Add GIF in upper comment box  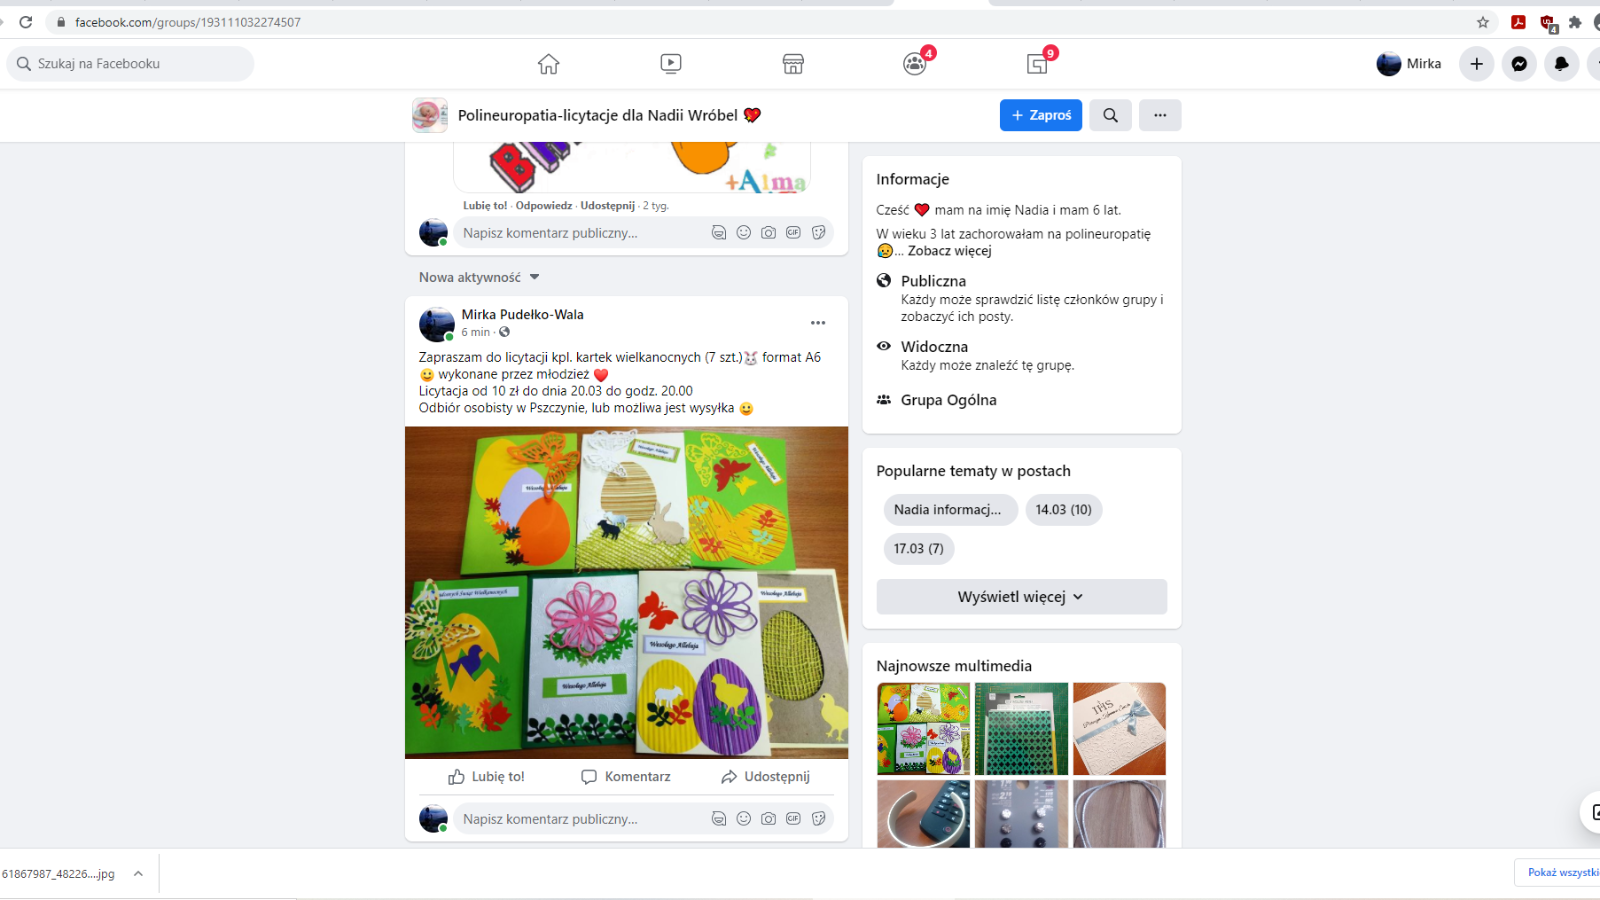[x=793, y=233]
